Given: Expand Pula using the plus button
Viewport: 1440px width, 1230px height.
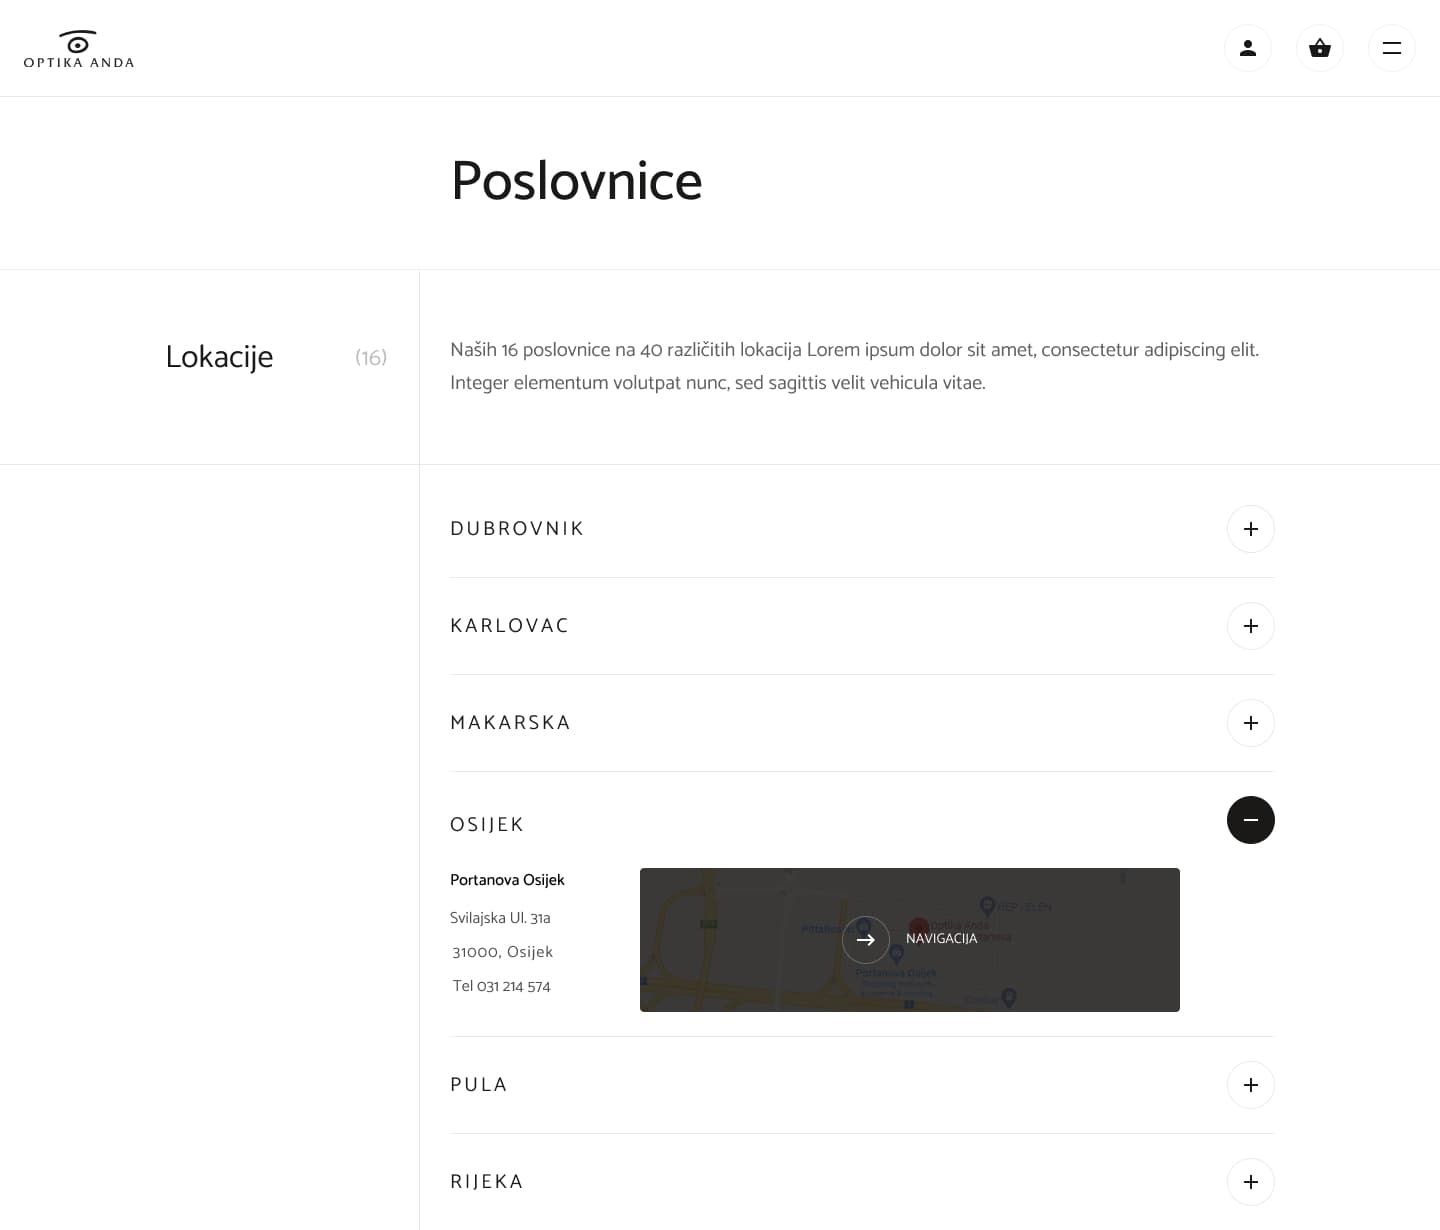Looking at the screenshot, I should pos(1251,1085).
